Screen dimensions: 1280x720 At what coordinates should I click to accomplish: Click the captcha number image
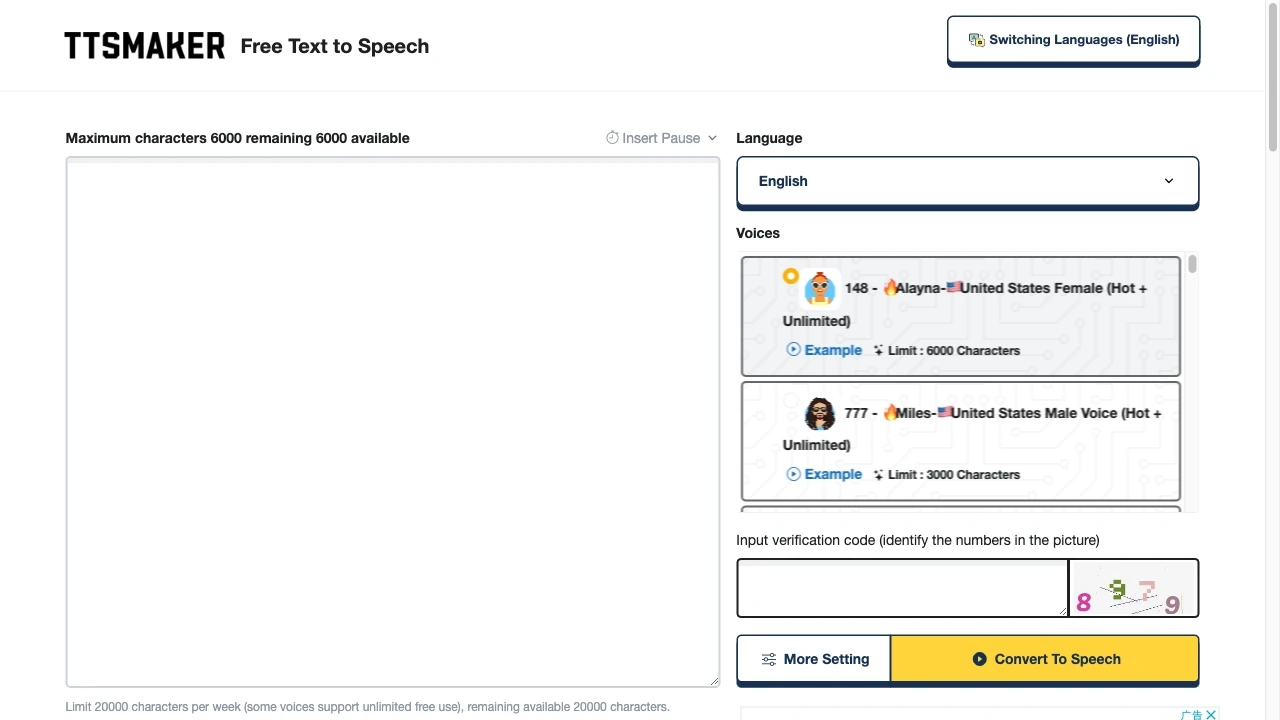pos(1134,588)
